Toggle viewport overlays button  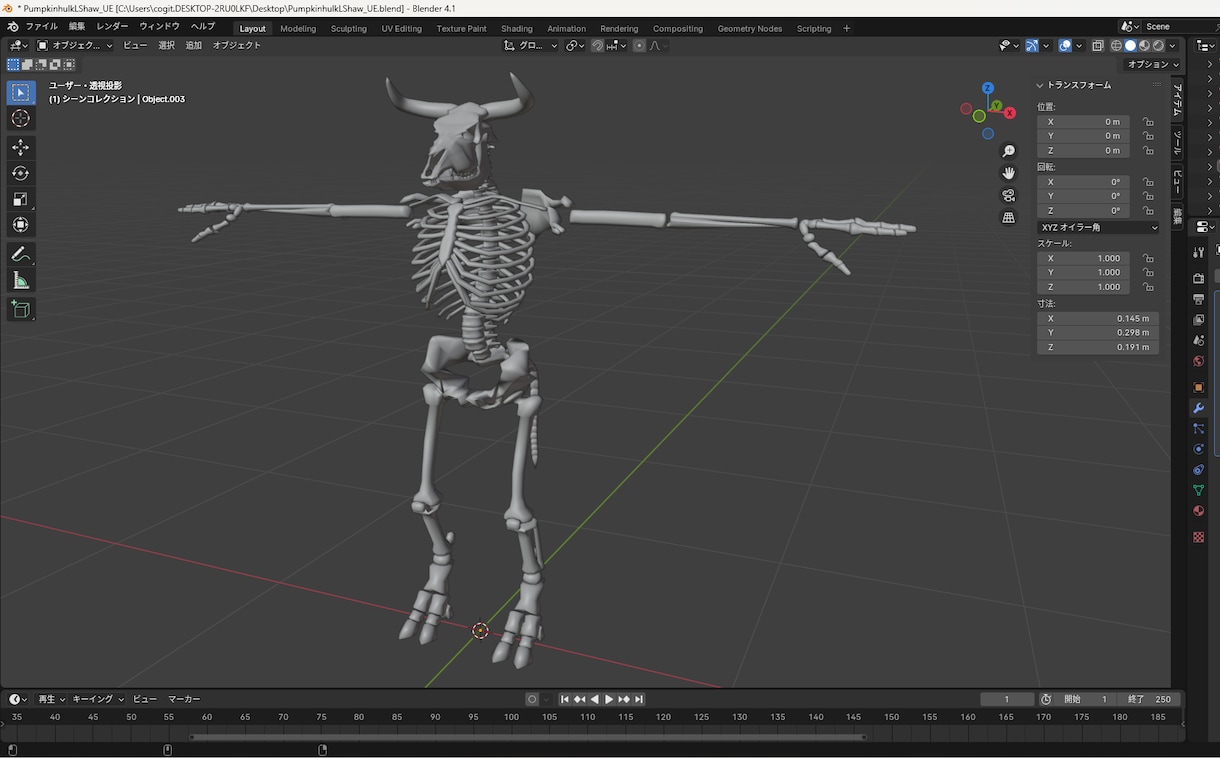pos(1065,46)
